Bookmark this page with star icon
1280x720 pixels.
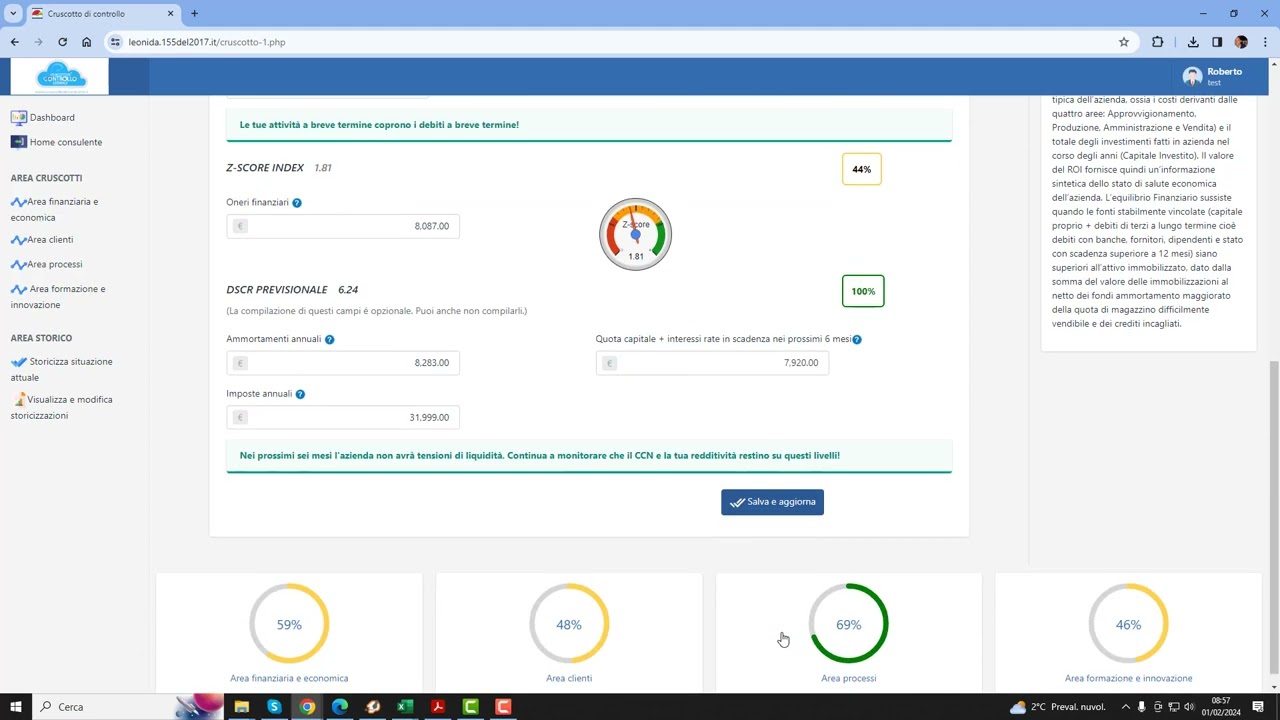coord(1124,42)
